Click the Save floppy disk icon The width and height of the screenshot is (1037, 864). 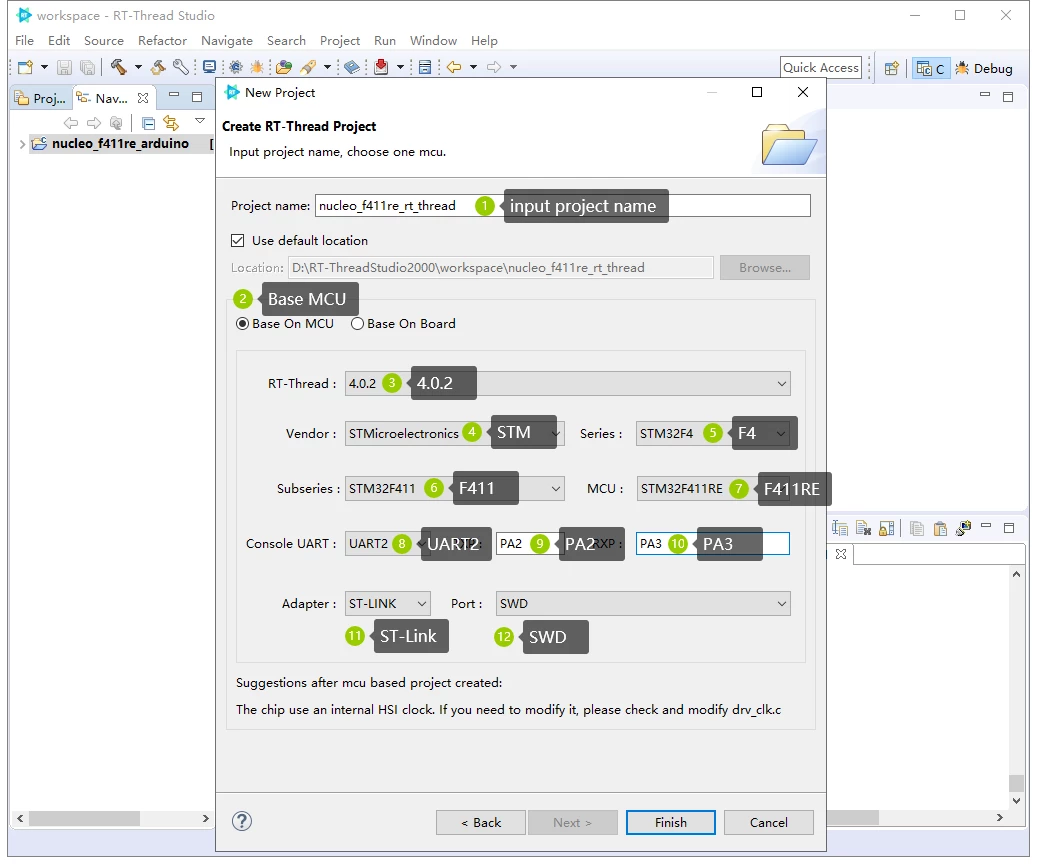(x=64, y=67)
